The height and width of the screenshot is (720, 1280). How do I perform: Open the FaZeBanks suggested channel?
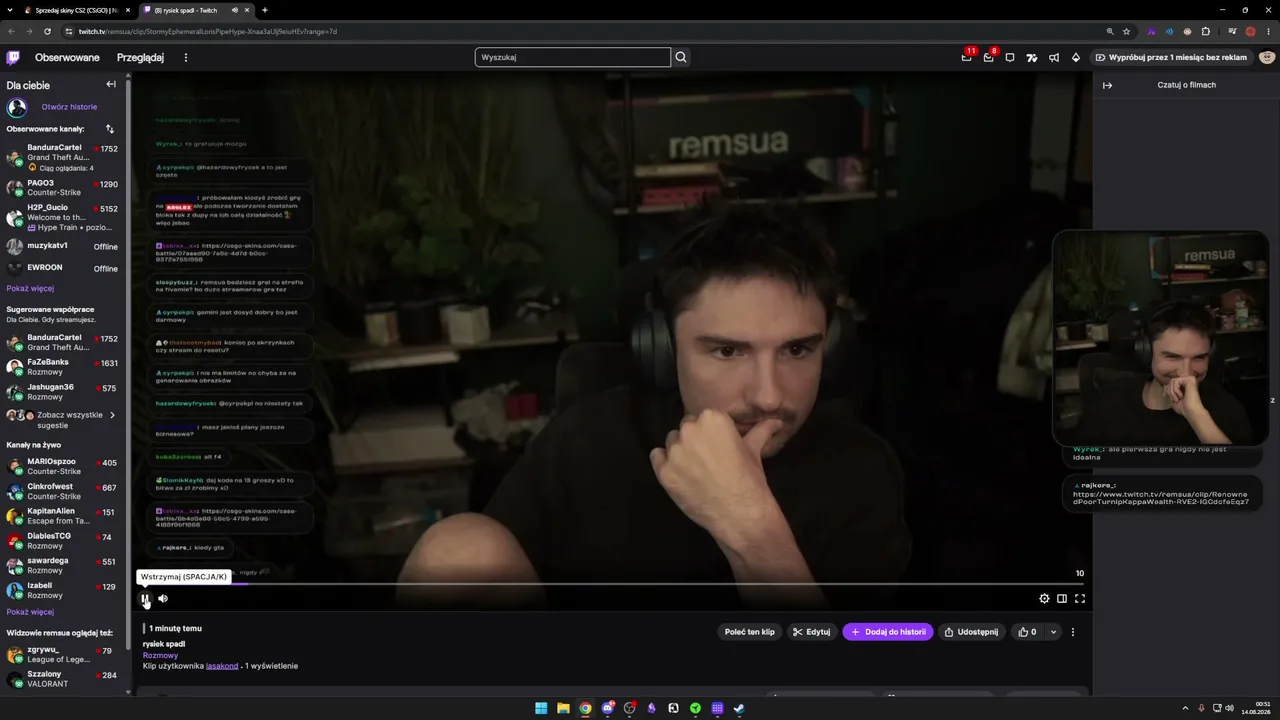pos(62,367)
